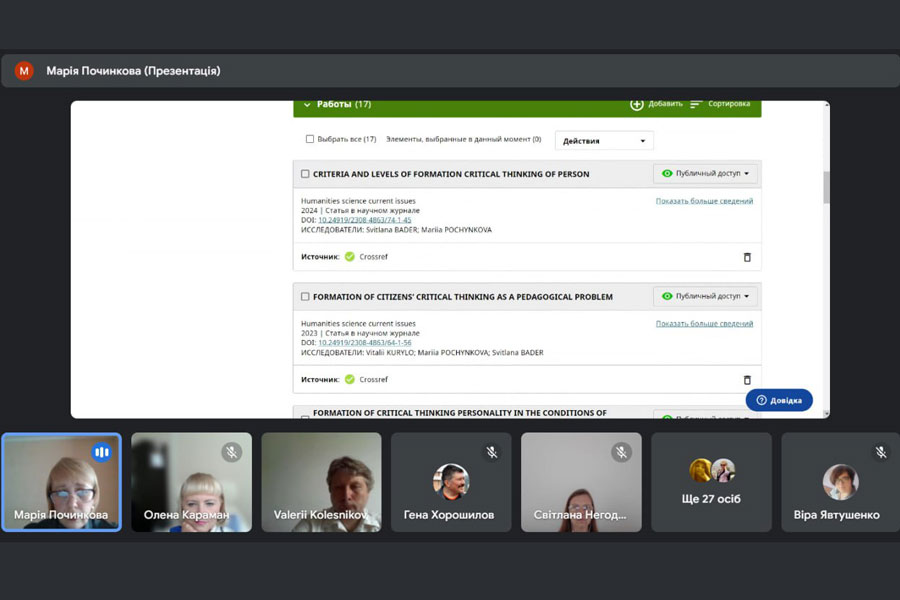Click Віра Явтушенко's round avatar
Viewport: 900px width, 600px height.
click(841, 481)
